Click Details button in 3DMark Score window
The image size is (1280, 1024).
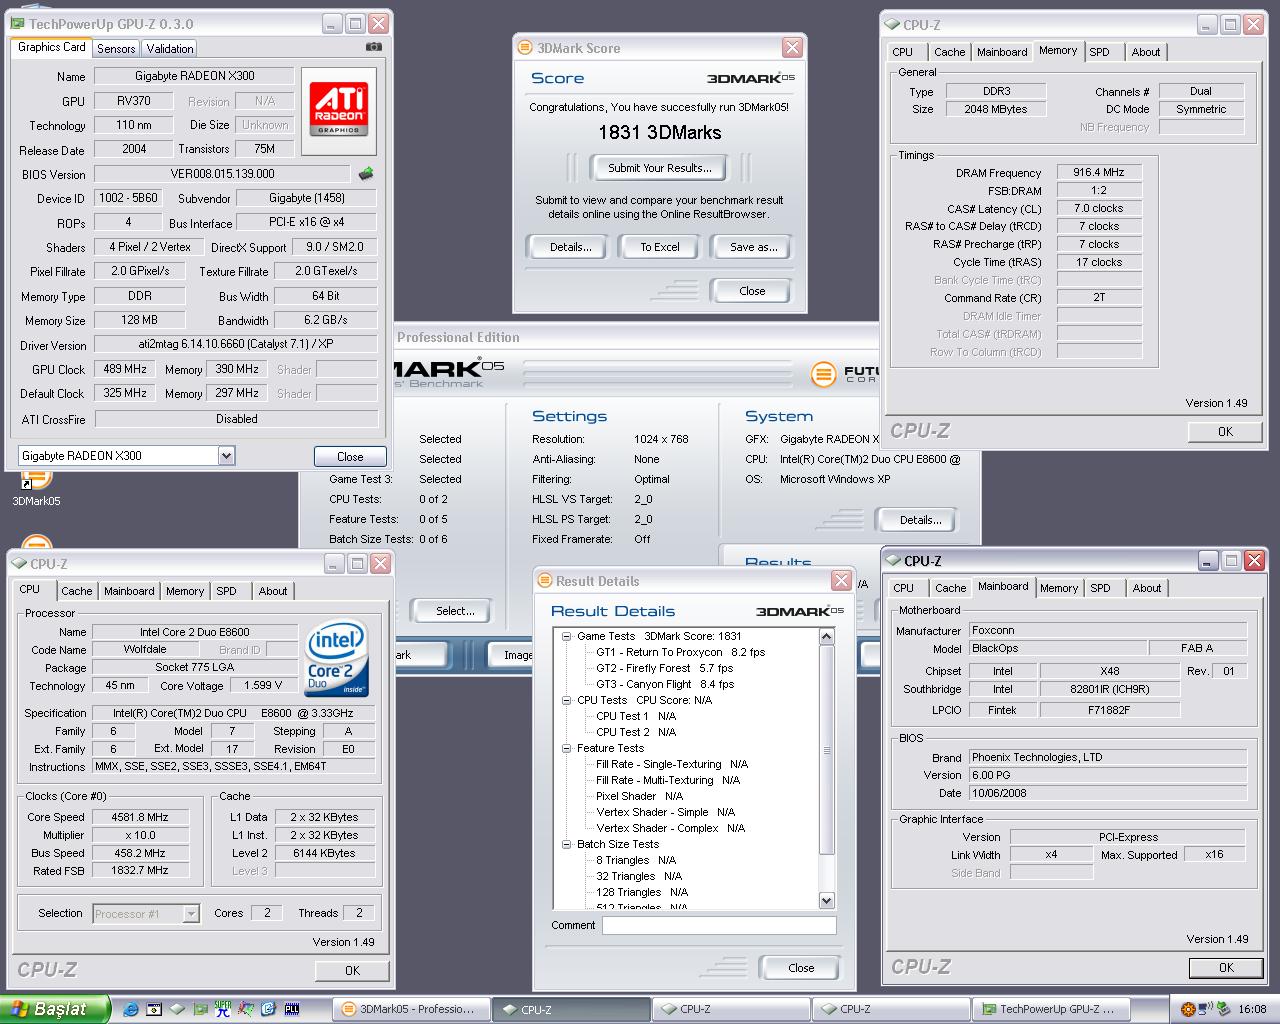click(570, 247)
